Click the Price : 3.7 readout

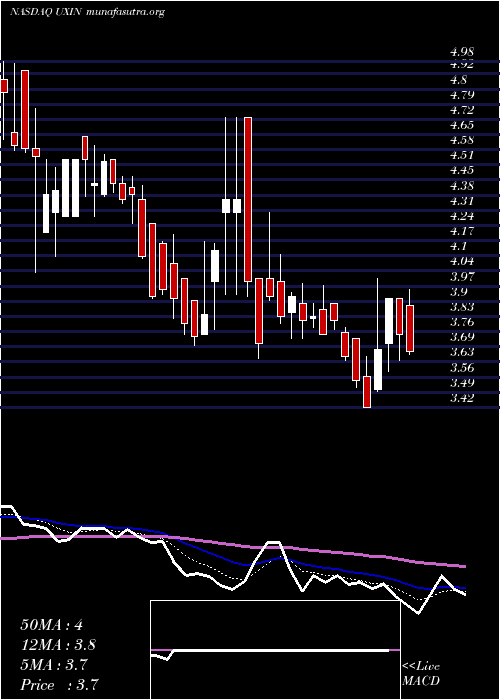tap(59, 684)
